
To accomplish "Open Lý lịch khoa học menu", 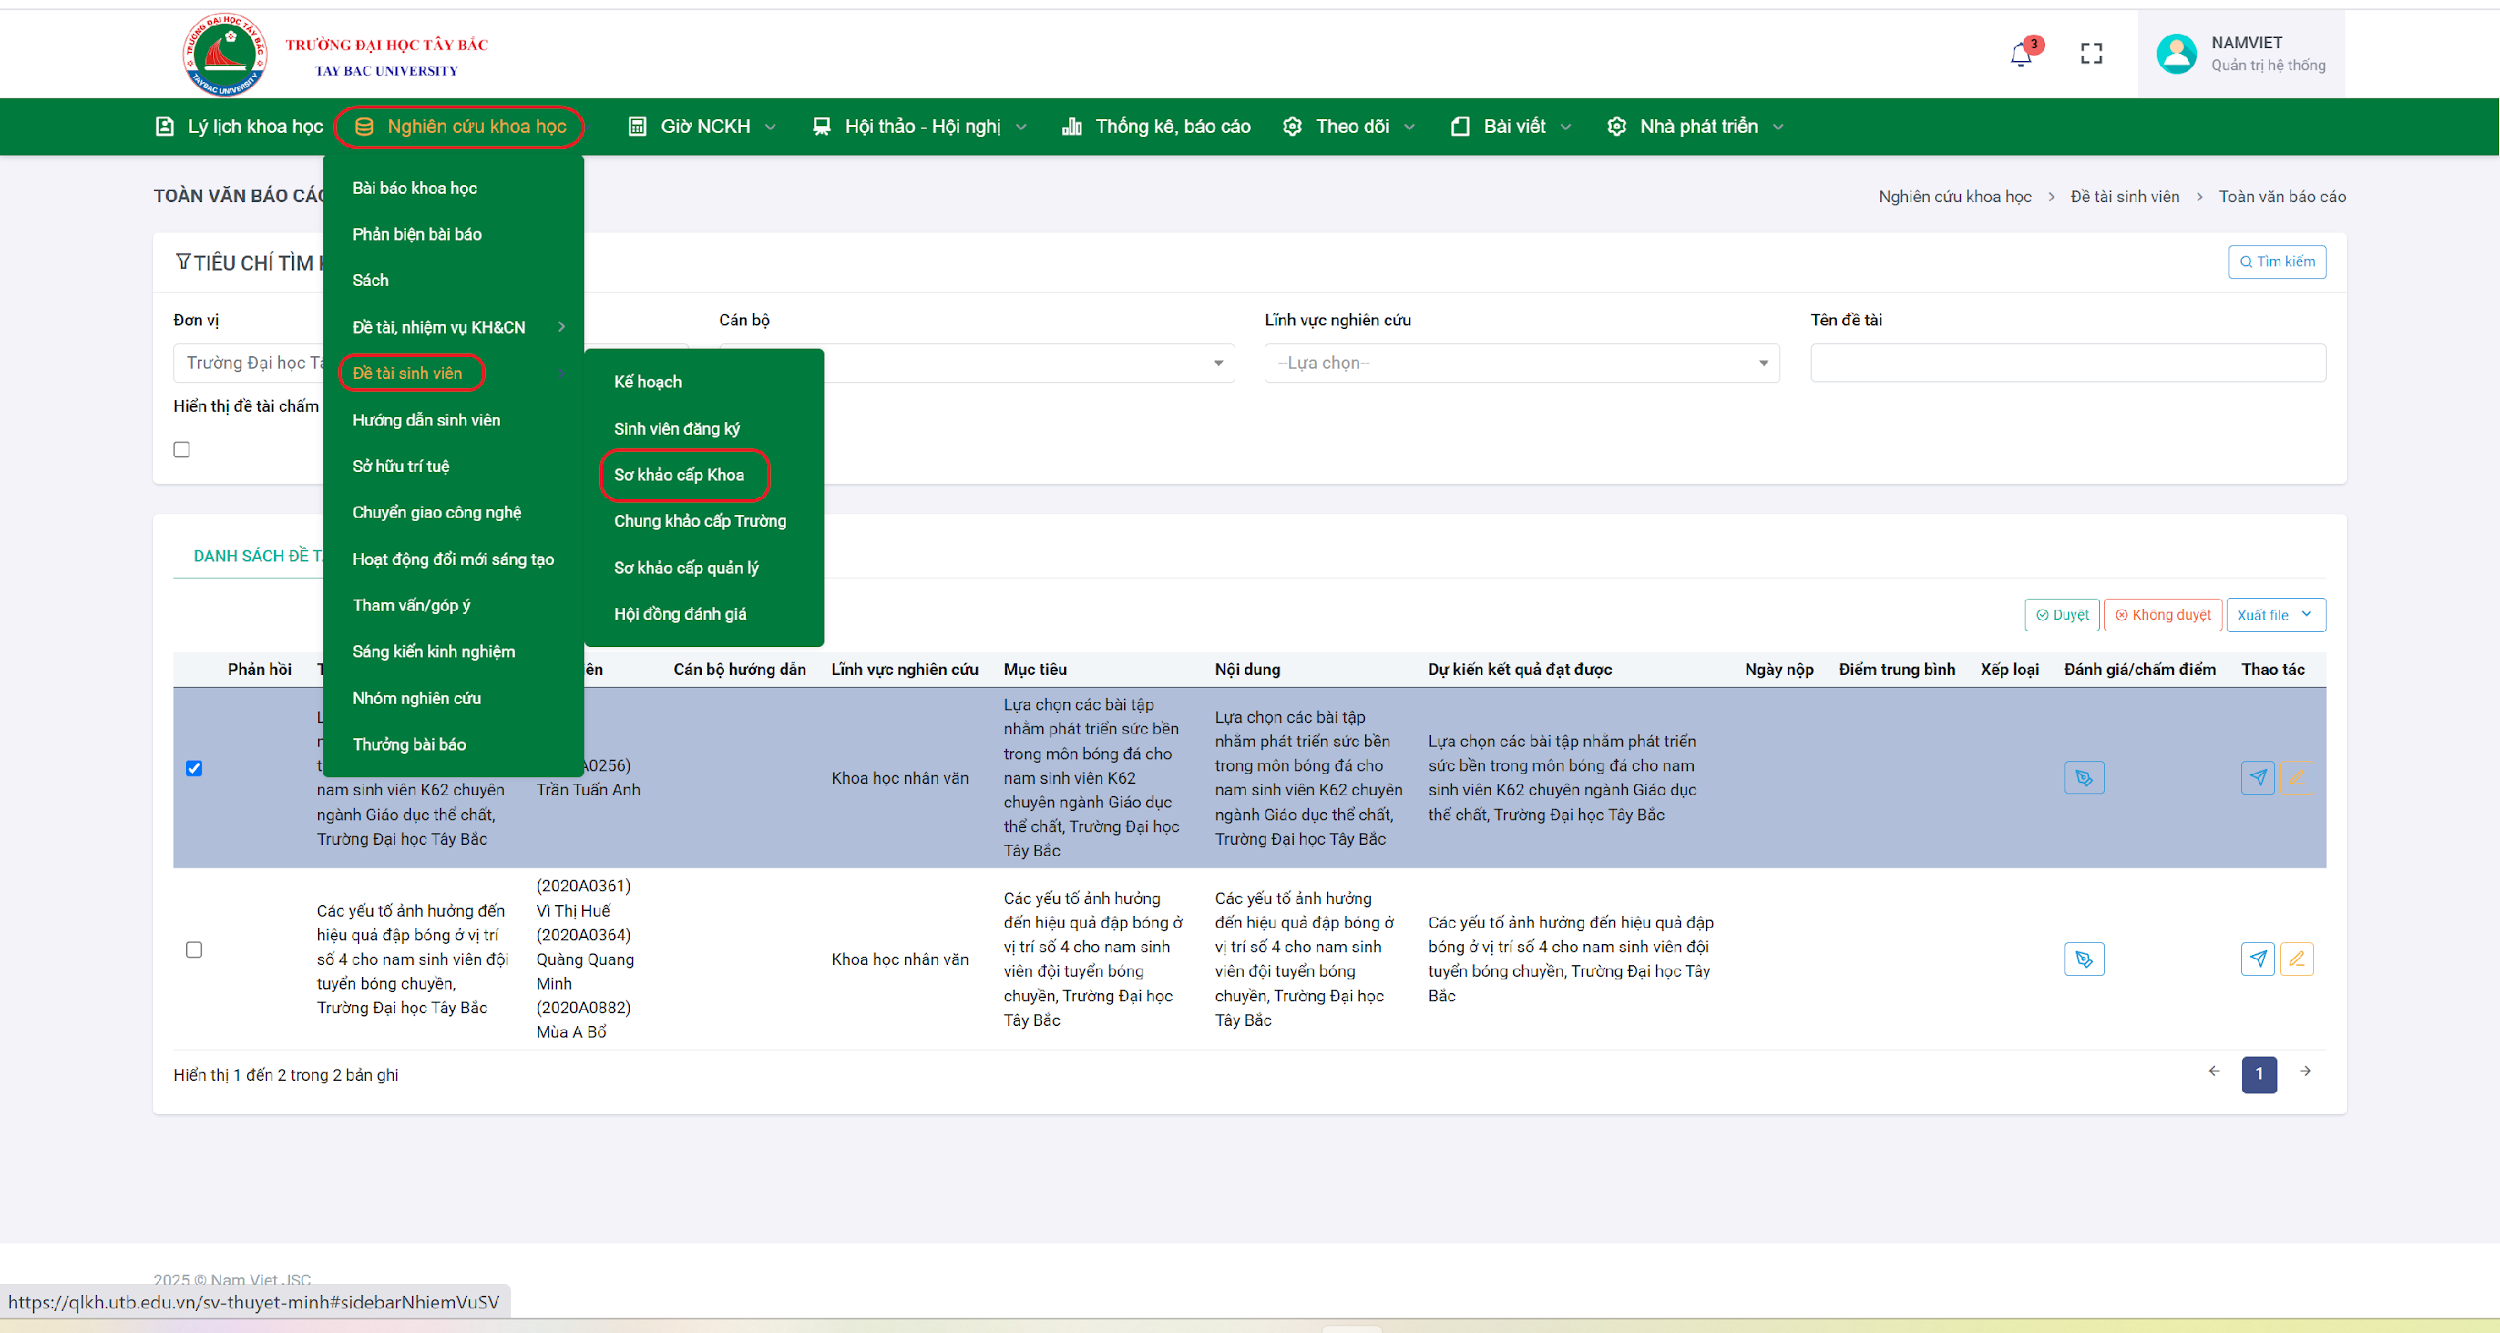I will (240, 127).
